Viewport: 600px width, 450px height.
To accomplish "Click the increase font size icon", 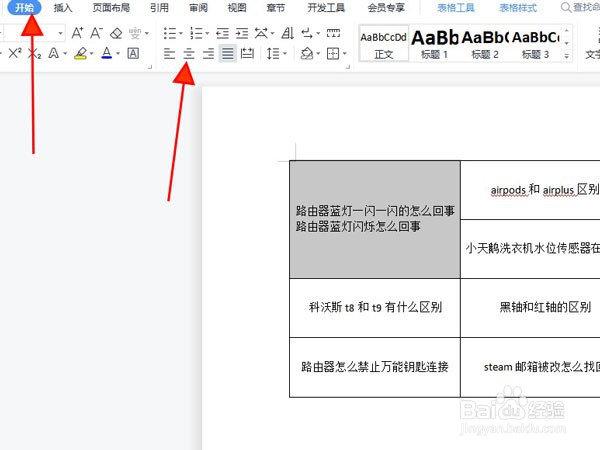I will coord(77,33).
